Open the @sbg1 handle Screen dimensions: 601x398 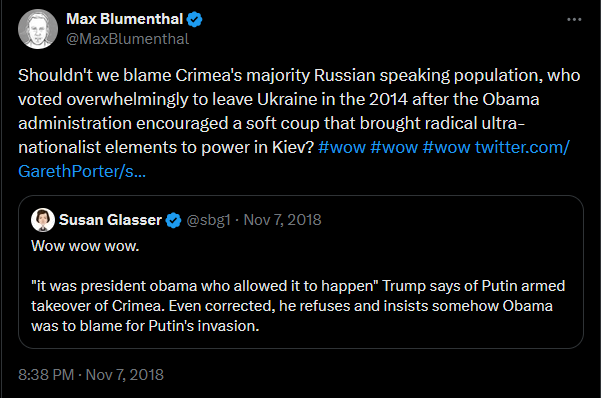pos(209,220)
